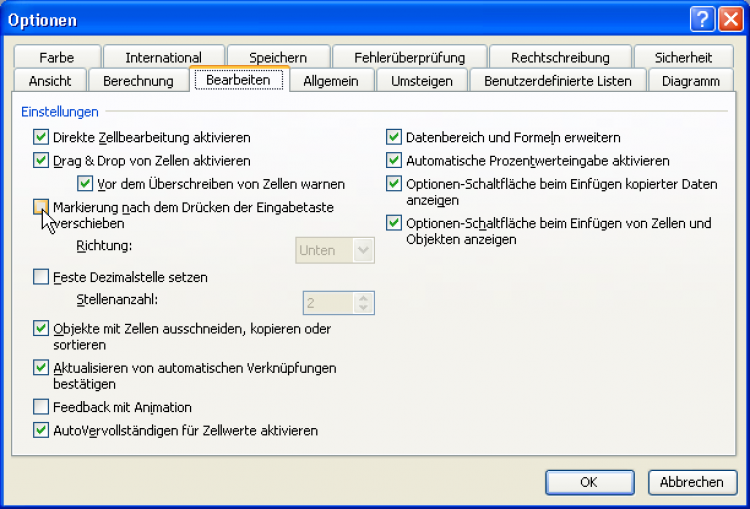Toggle Direkte Zellbearbeitung aktivieren checkbox
The height and width of the screenshot is (509, 750).
pyautogui.click(x=41, y=137)
